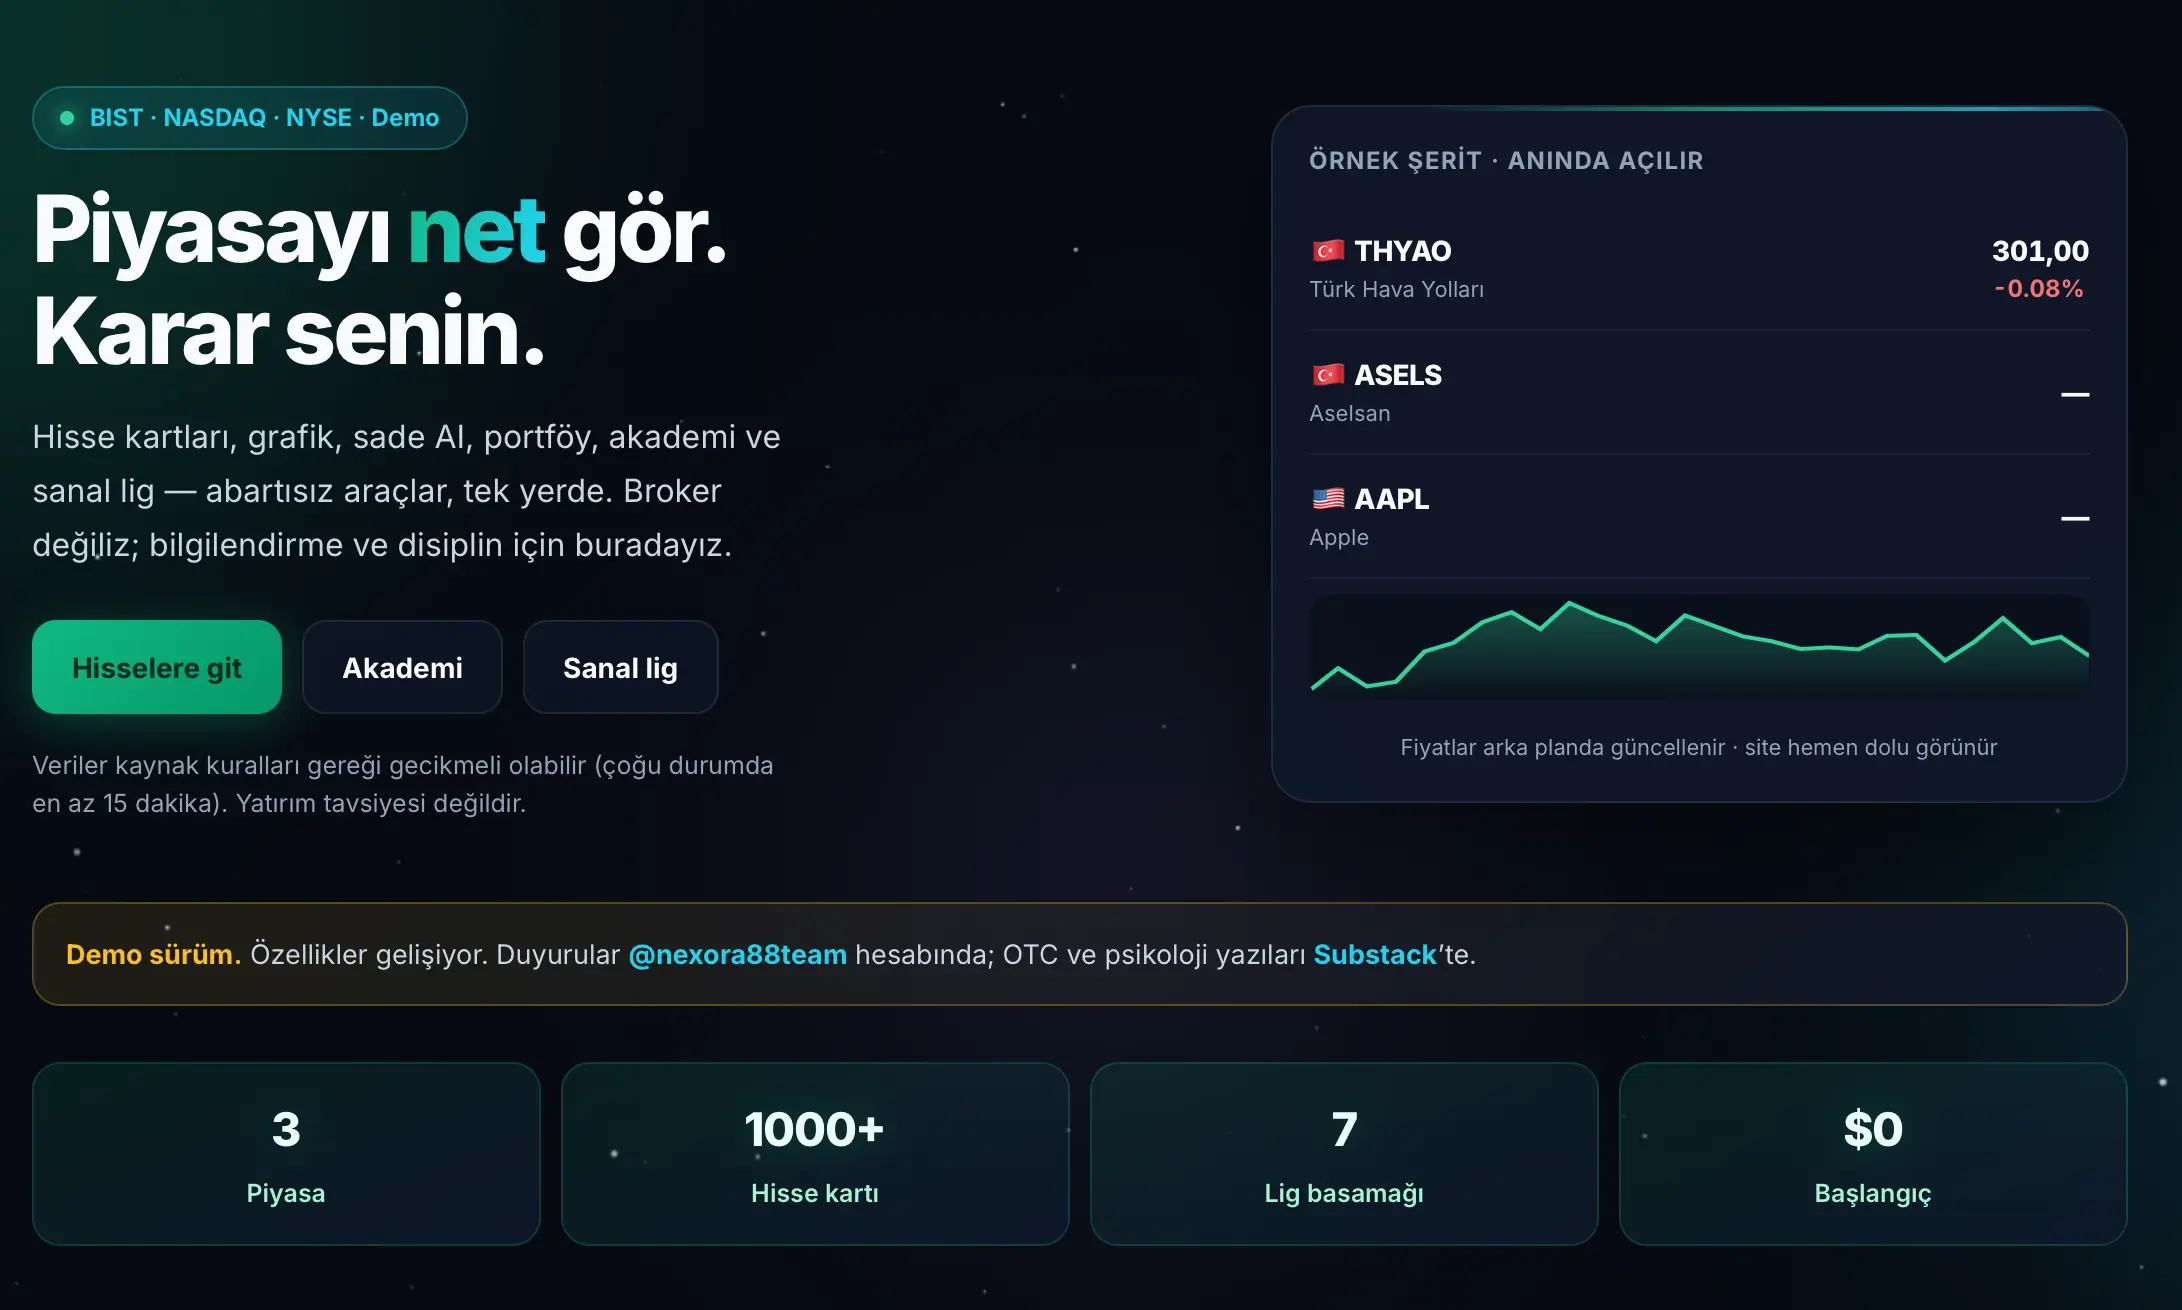
Task: Select the THYAO Türk Hava Yolları row
Action: coord(1699,268)
